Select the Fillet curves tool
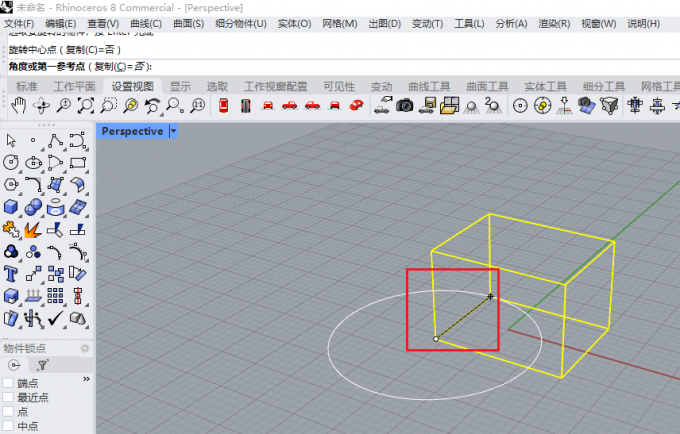 pyautogui.click(x=33, y=185)
